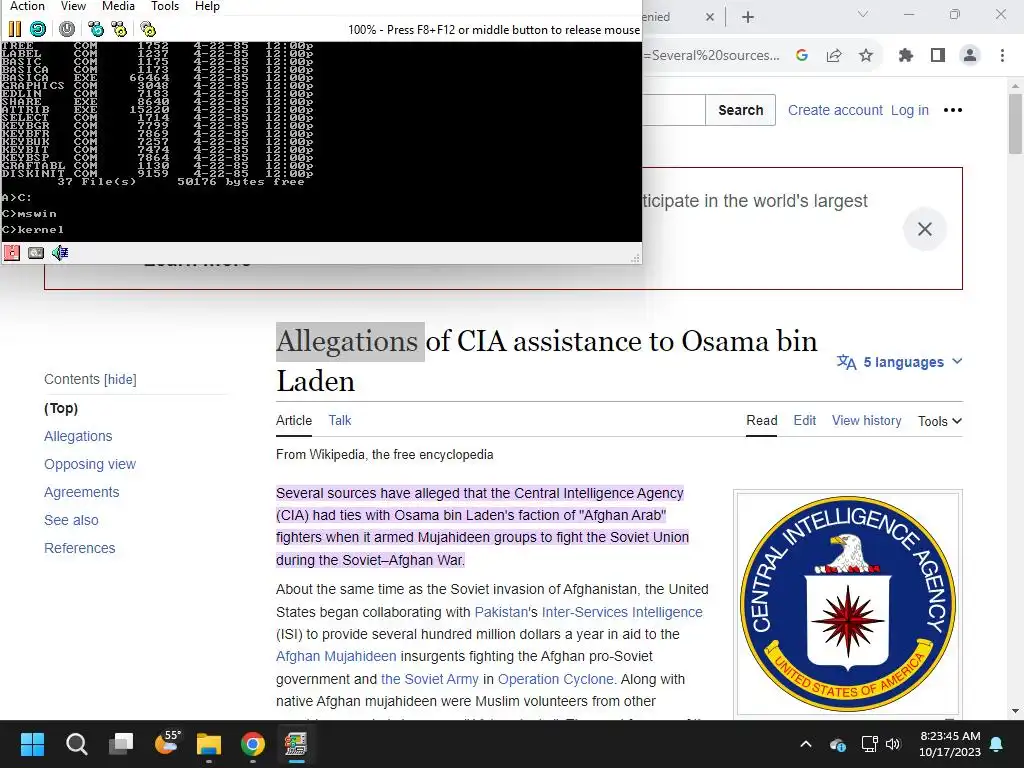
Task: Open a new Chrome tab
Action: (748, 17)
